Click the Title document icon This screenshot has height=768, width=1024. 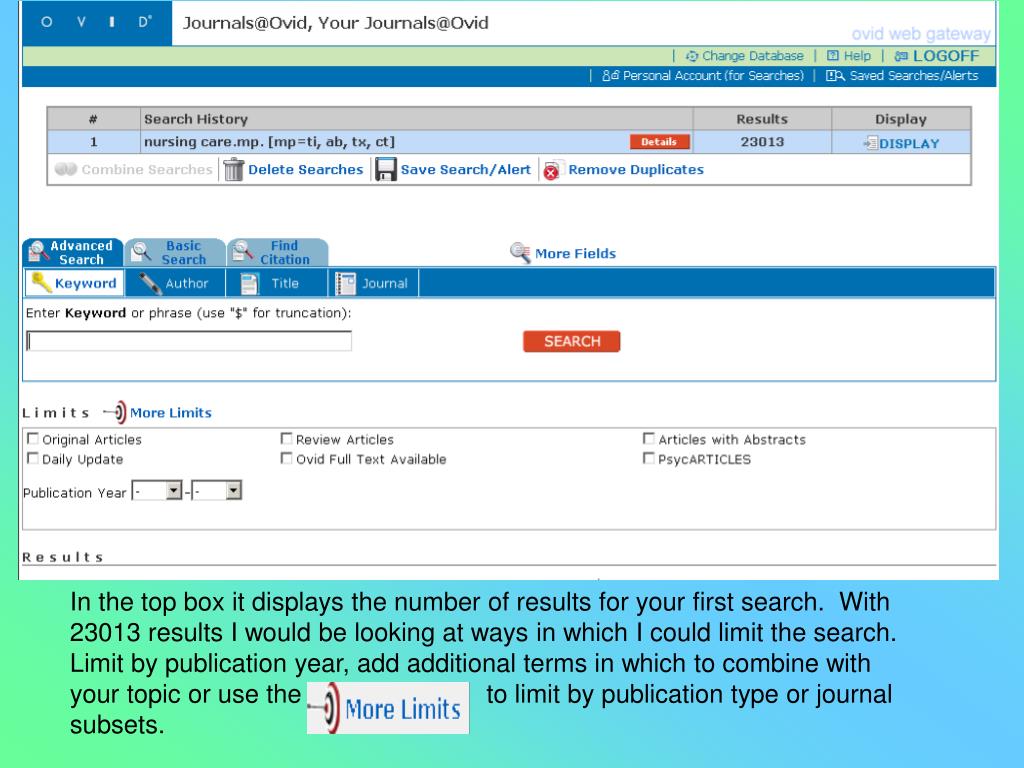click(x=249, y=283)
